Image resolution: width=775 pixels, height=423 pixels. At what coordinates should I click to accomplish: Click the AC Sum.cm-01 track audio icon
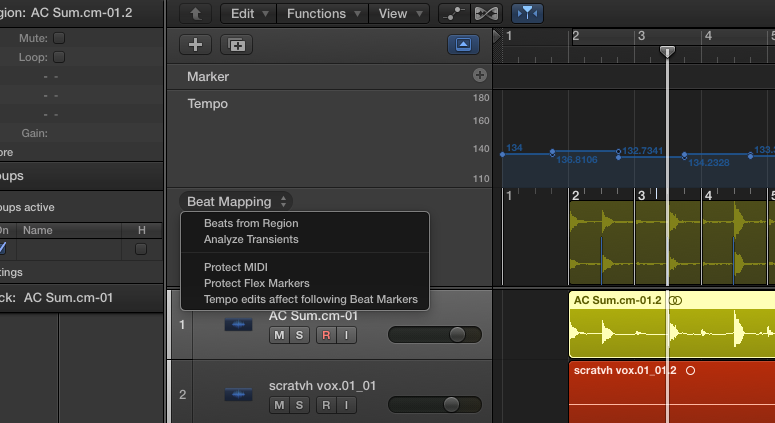click(238, 325)
